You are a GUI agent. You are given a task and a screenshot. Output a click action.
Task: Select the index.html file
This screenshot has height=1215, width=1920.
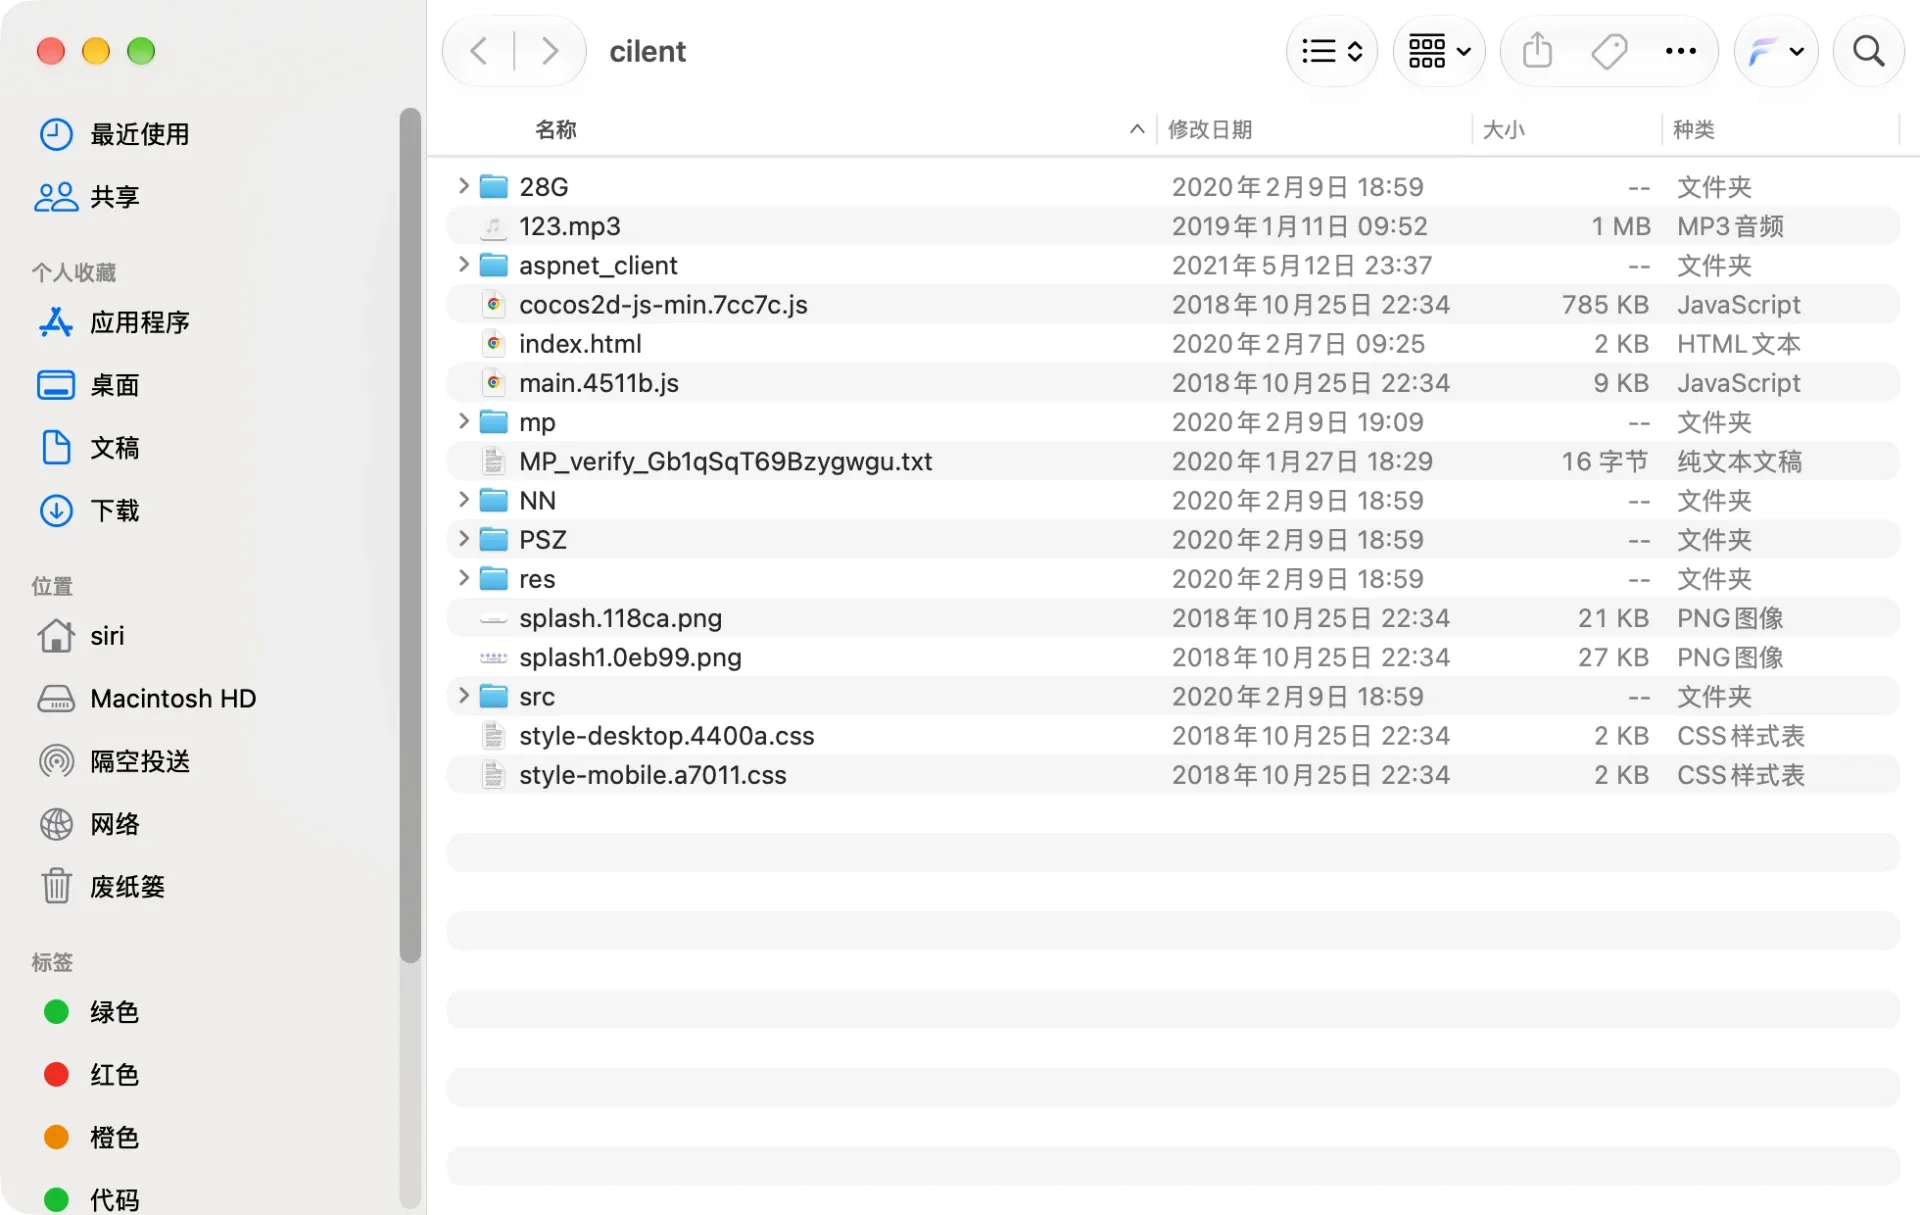(1173, 344)
